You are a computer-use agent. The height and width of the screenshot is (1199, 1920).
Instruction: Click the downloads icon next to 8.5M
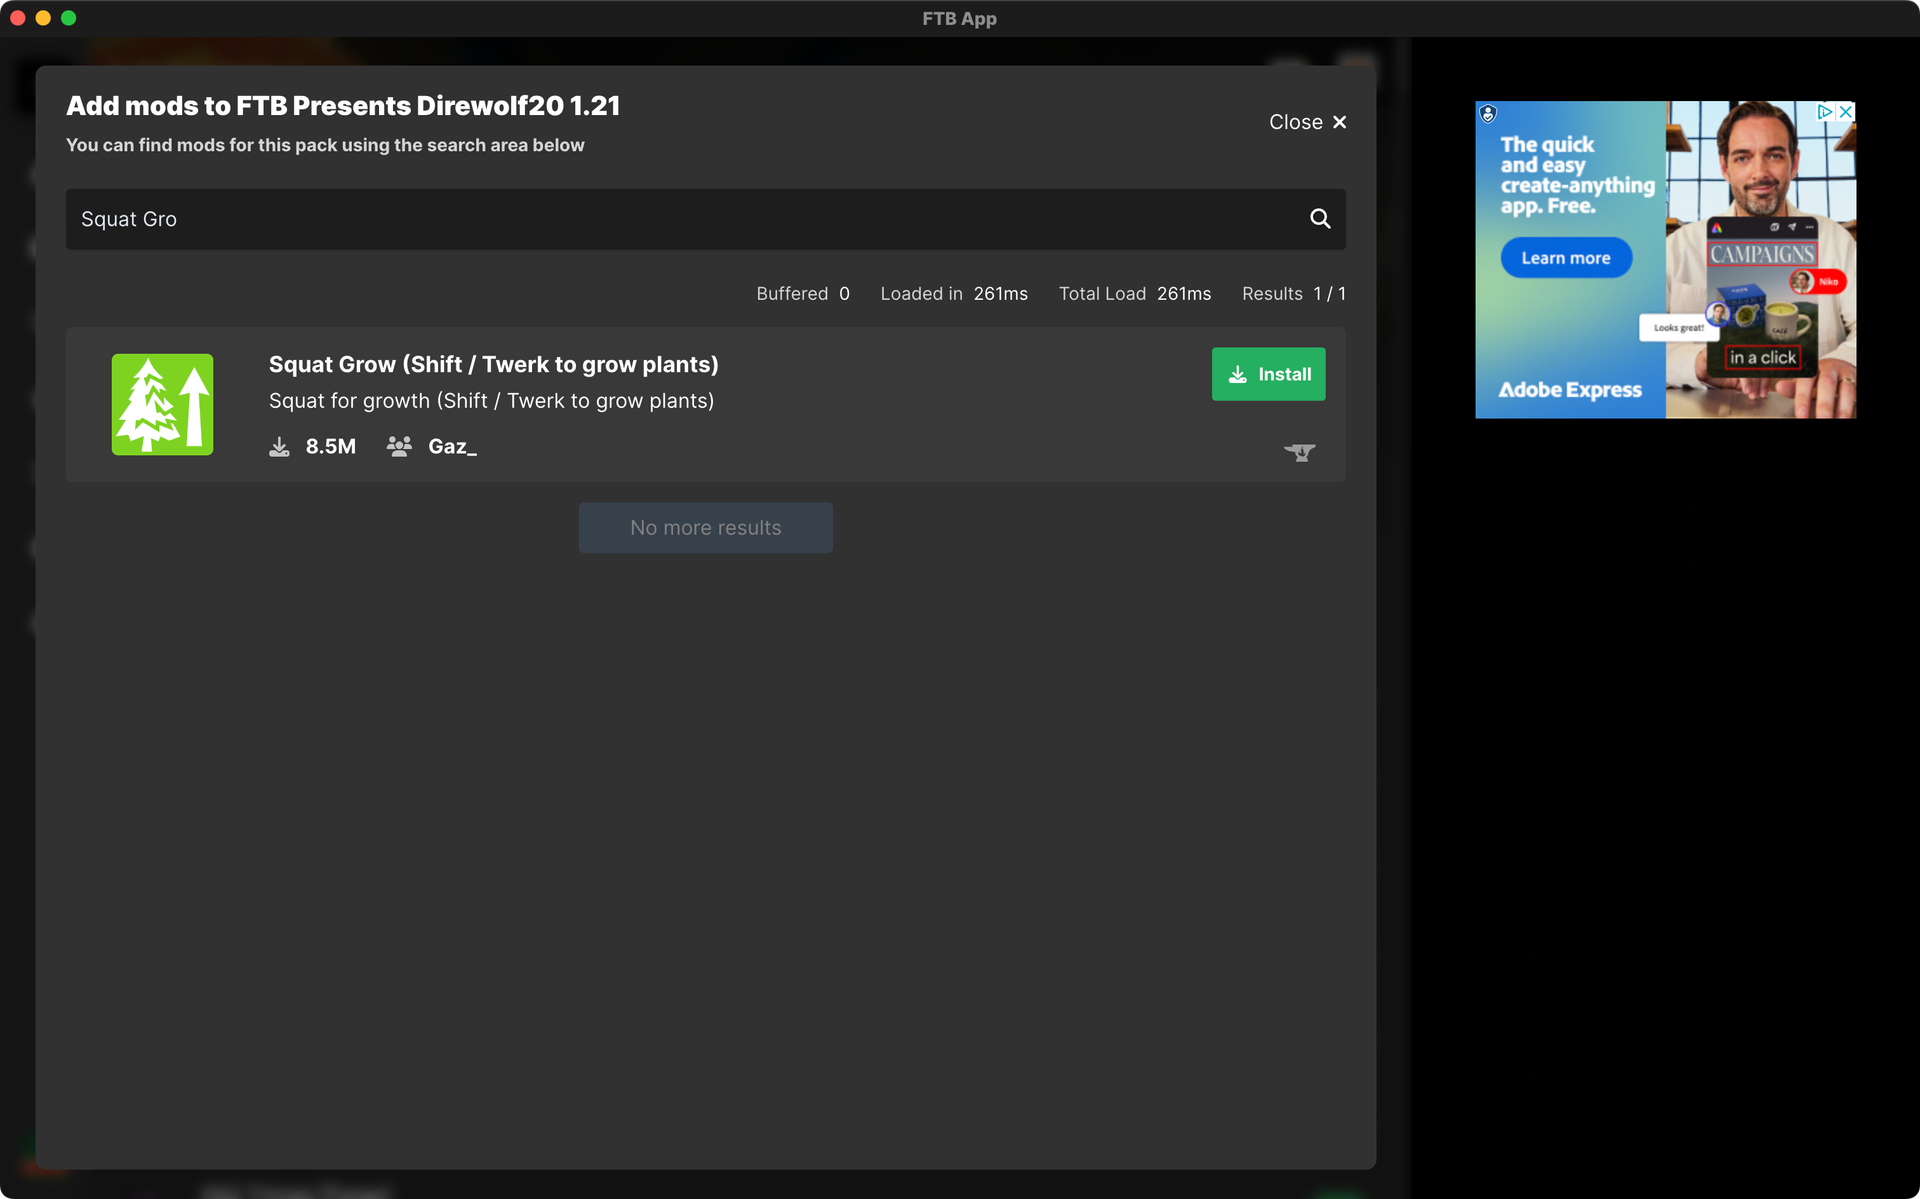[280, 446]
